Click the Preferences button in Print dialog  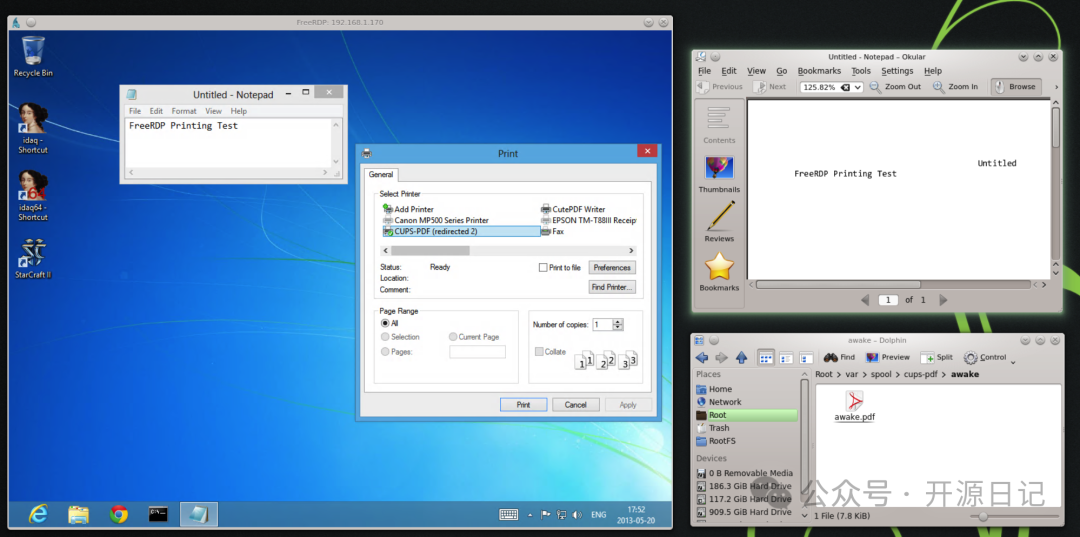[x=612, y=268]
